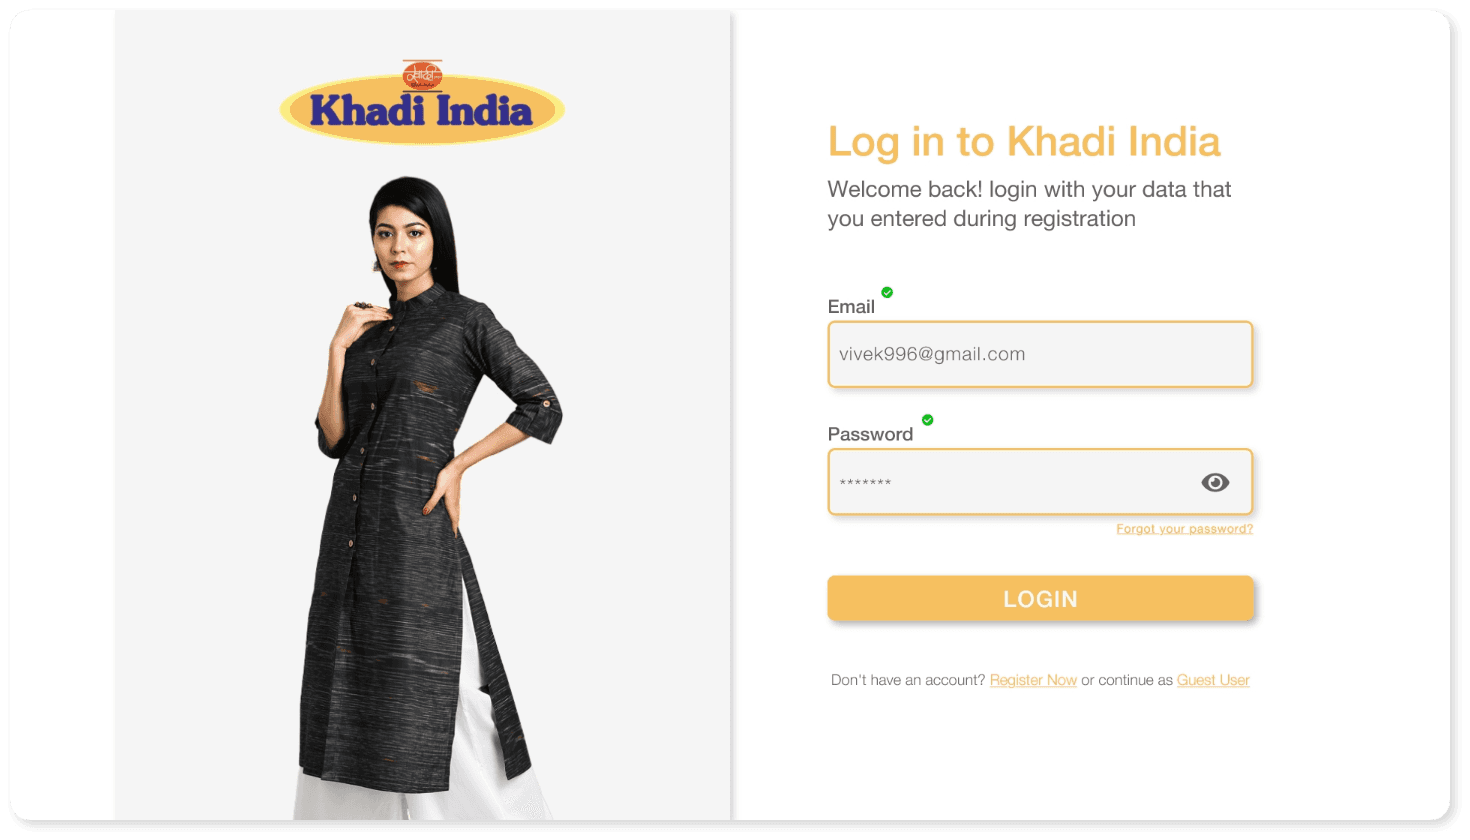Image resolution: width=1470 pixels, height=840 pixels.
Task: Show password using the eye icon
Action: click(x=1215, y=482)
